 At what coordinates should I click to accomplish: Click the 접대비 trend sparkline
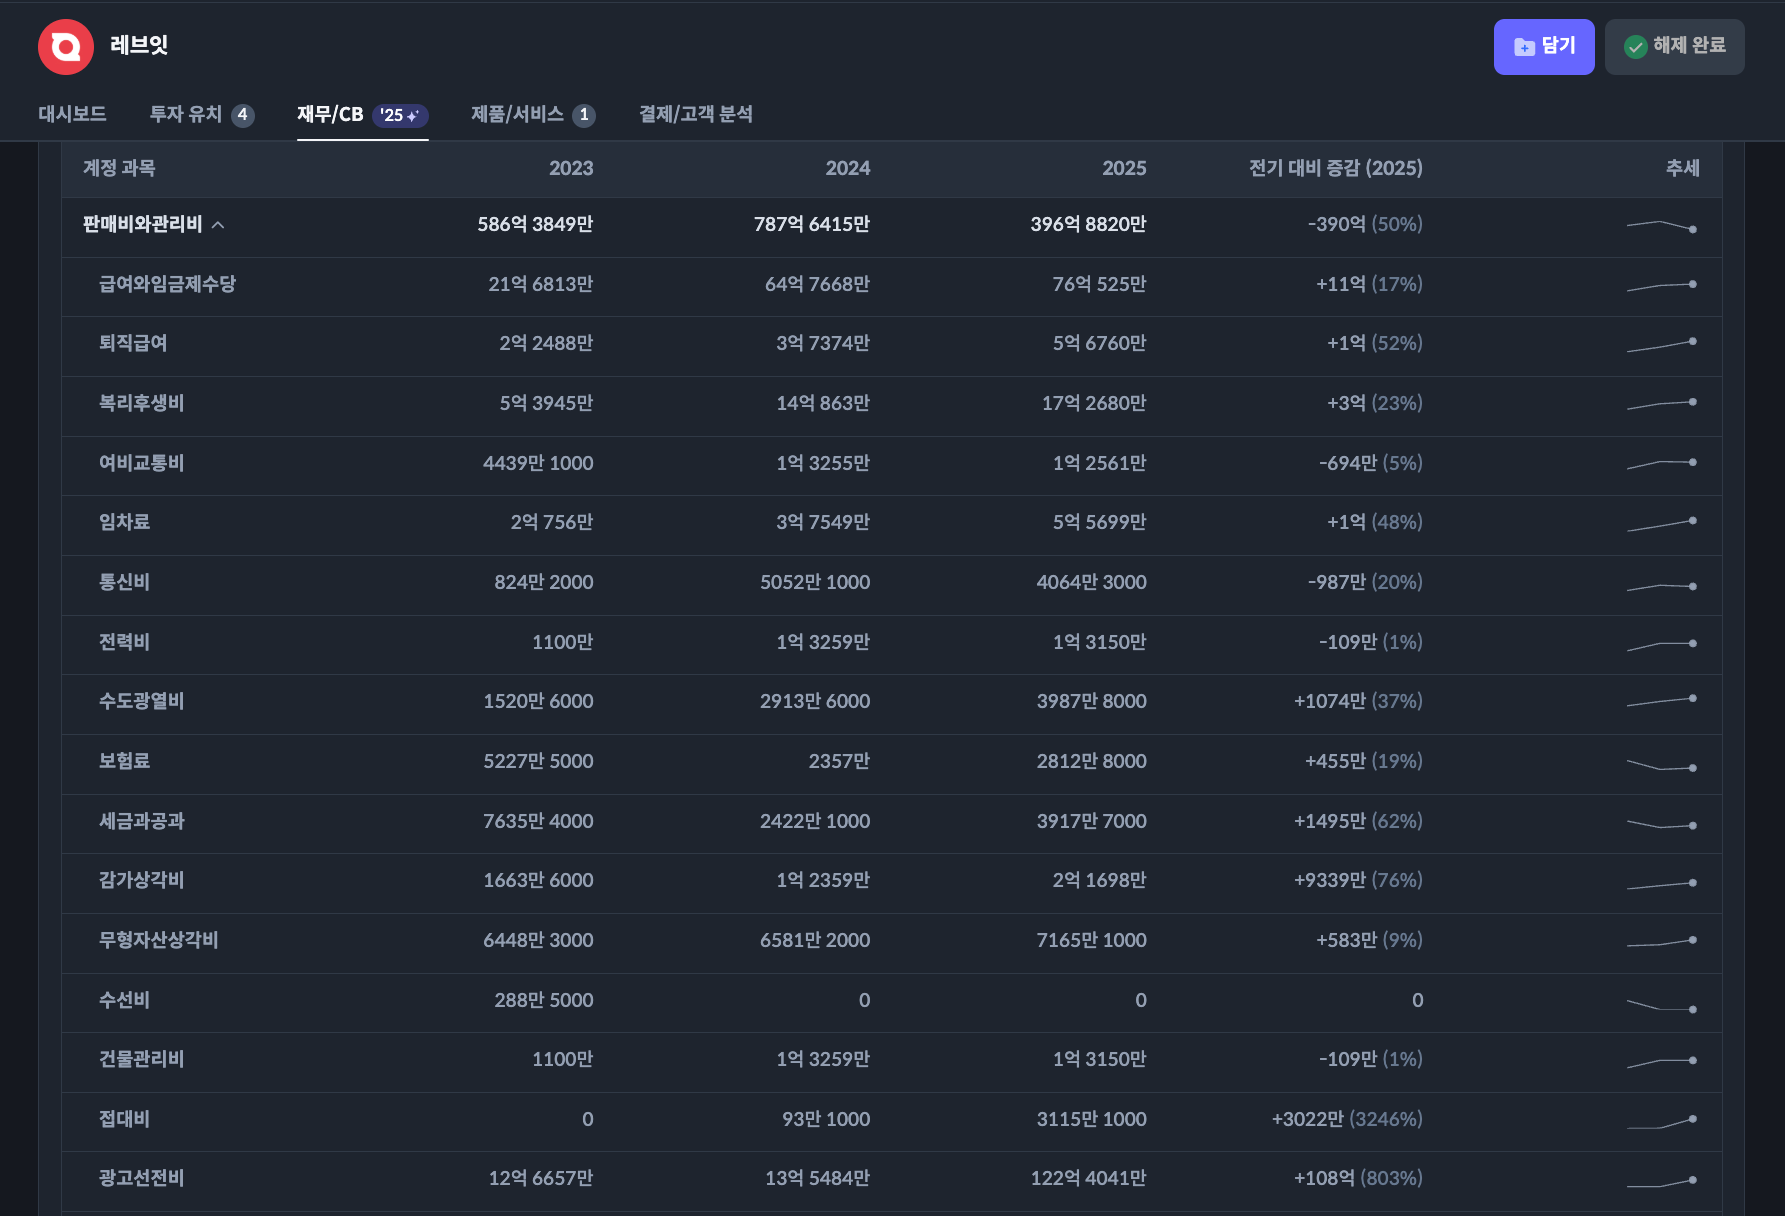tap(1661, 1121)
